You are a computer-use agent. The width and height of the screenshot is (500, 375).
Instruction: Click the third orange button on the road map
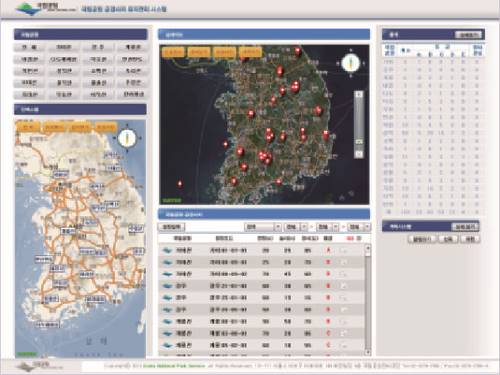click(x=80, y=127)
